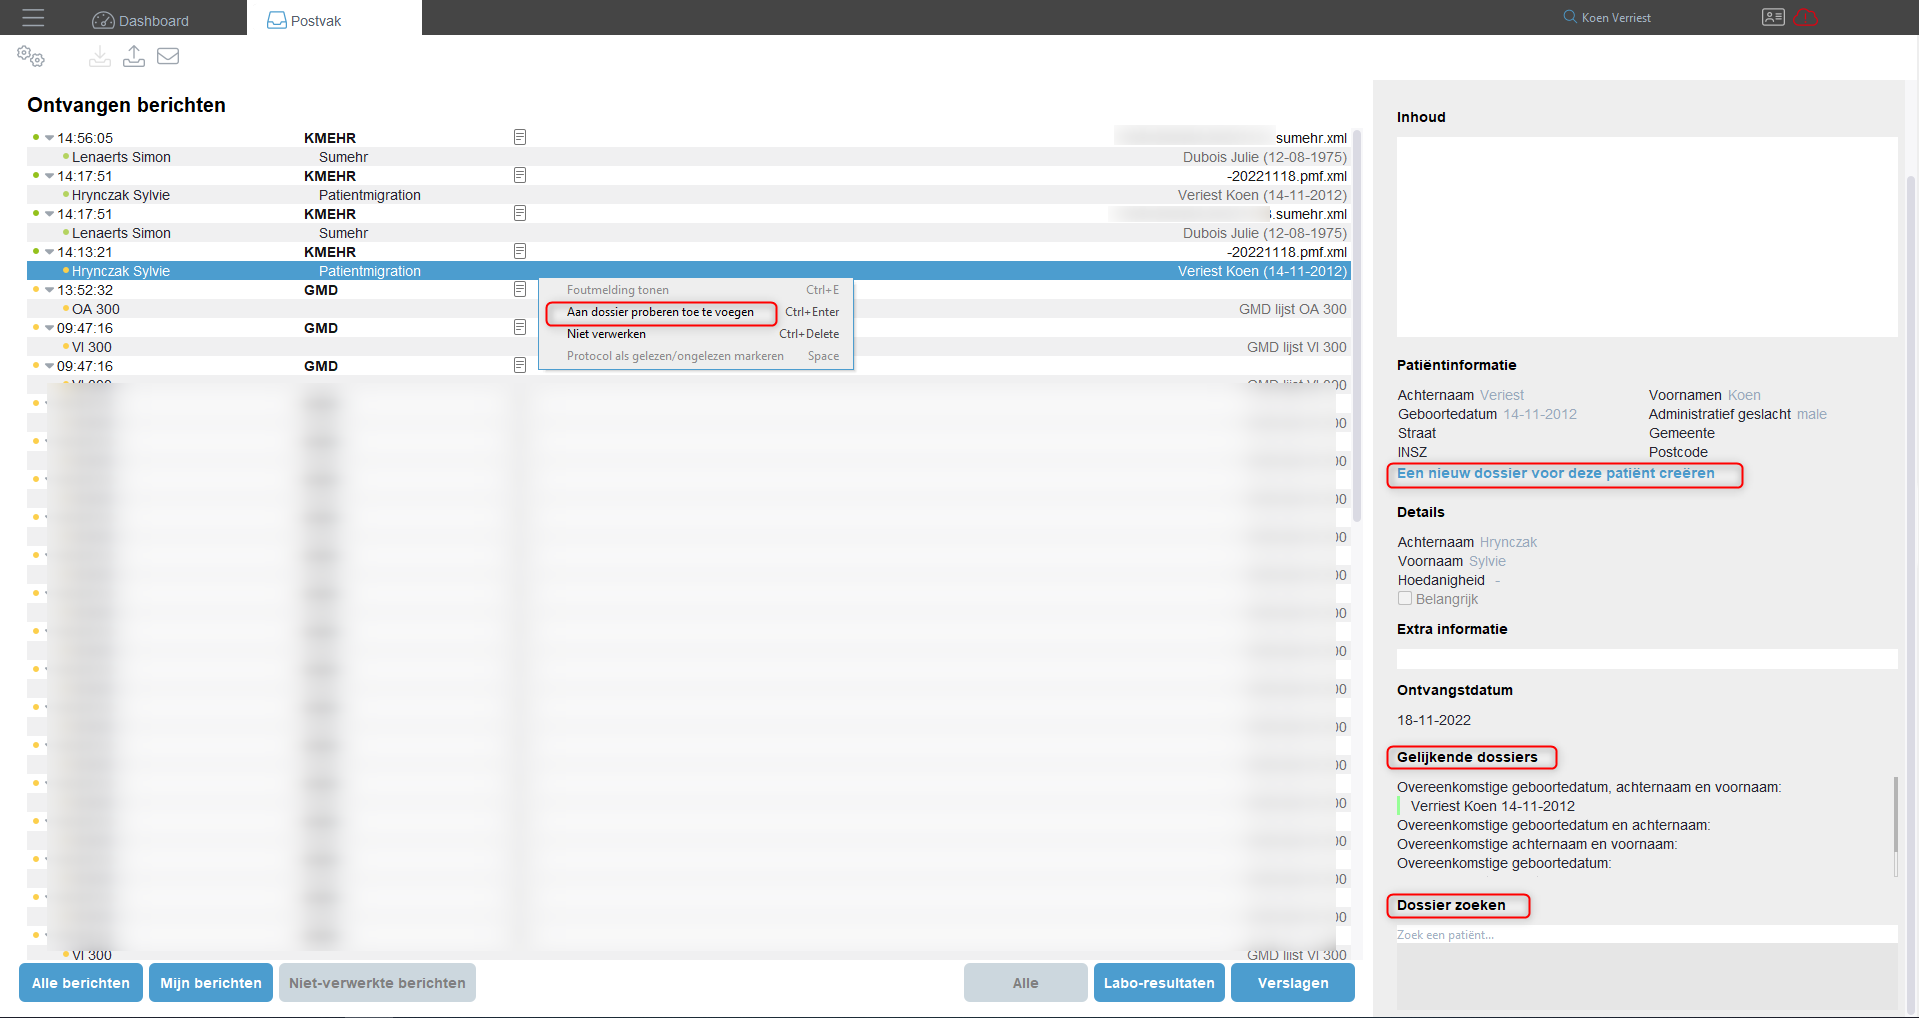
Task: Select the 'OA 300' message row
Action: (687, 309)
